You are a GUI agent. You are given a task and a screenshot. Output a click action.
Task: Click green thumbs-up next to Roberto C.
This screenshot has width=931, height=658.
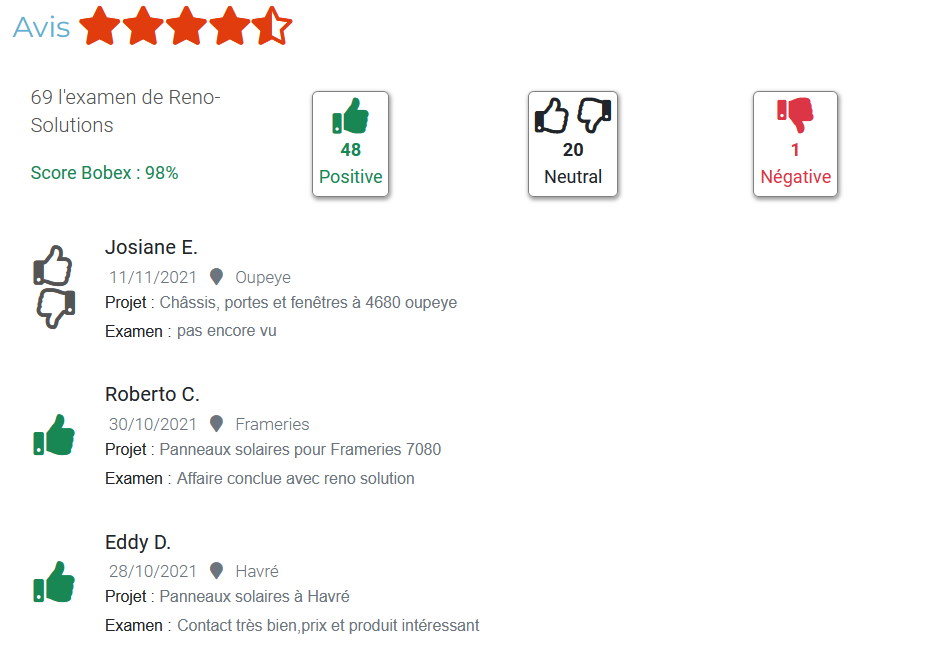54,435
